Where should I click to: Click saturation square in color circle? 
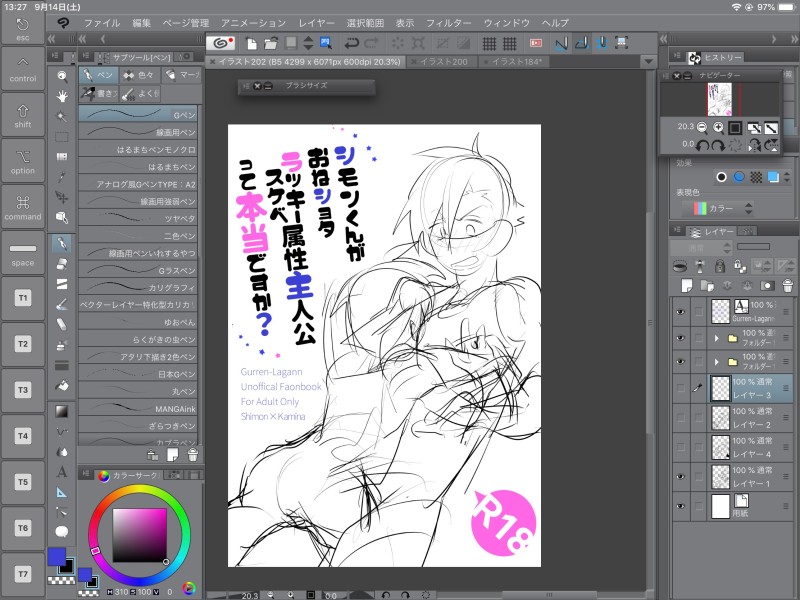139,535
